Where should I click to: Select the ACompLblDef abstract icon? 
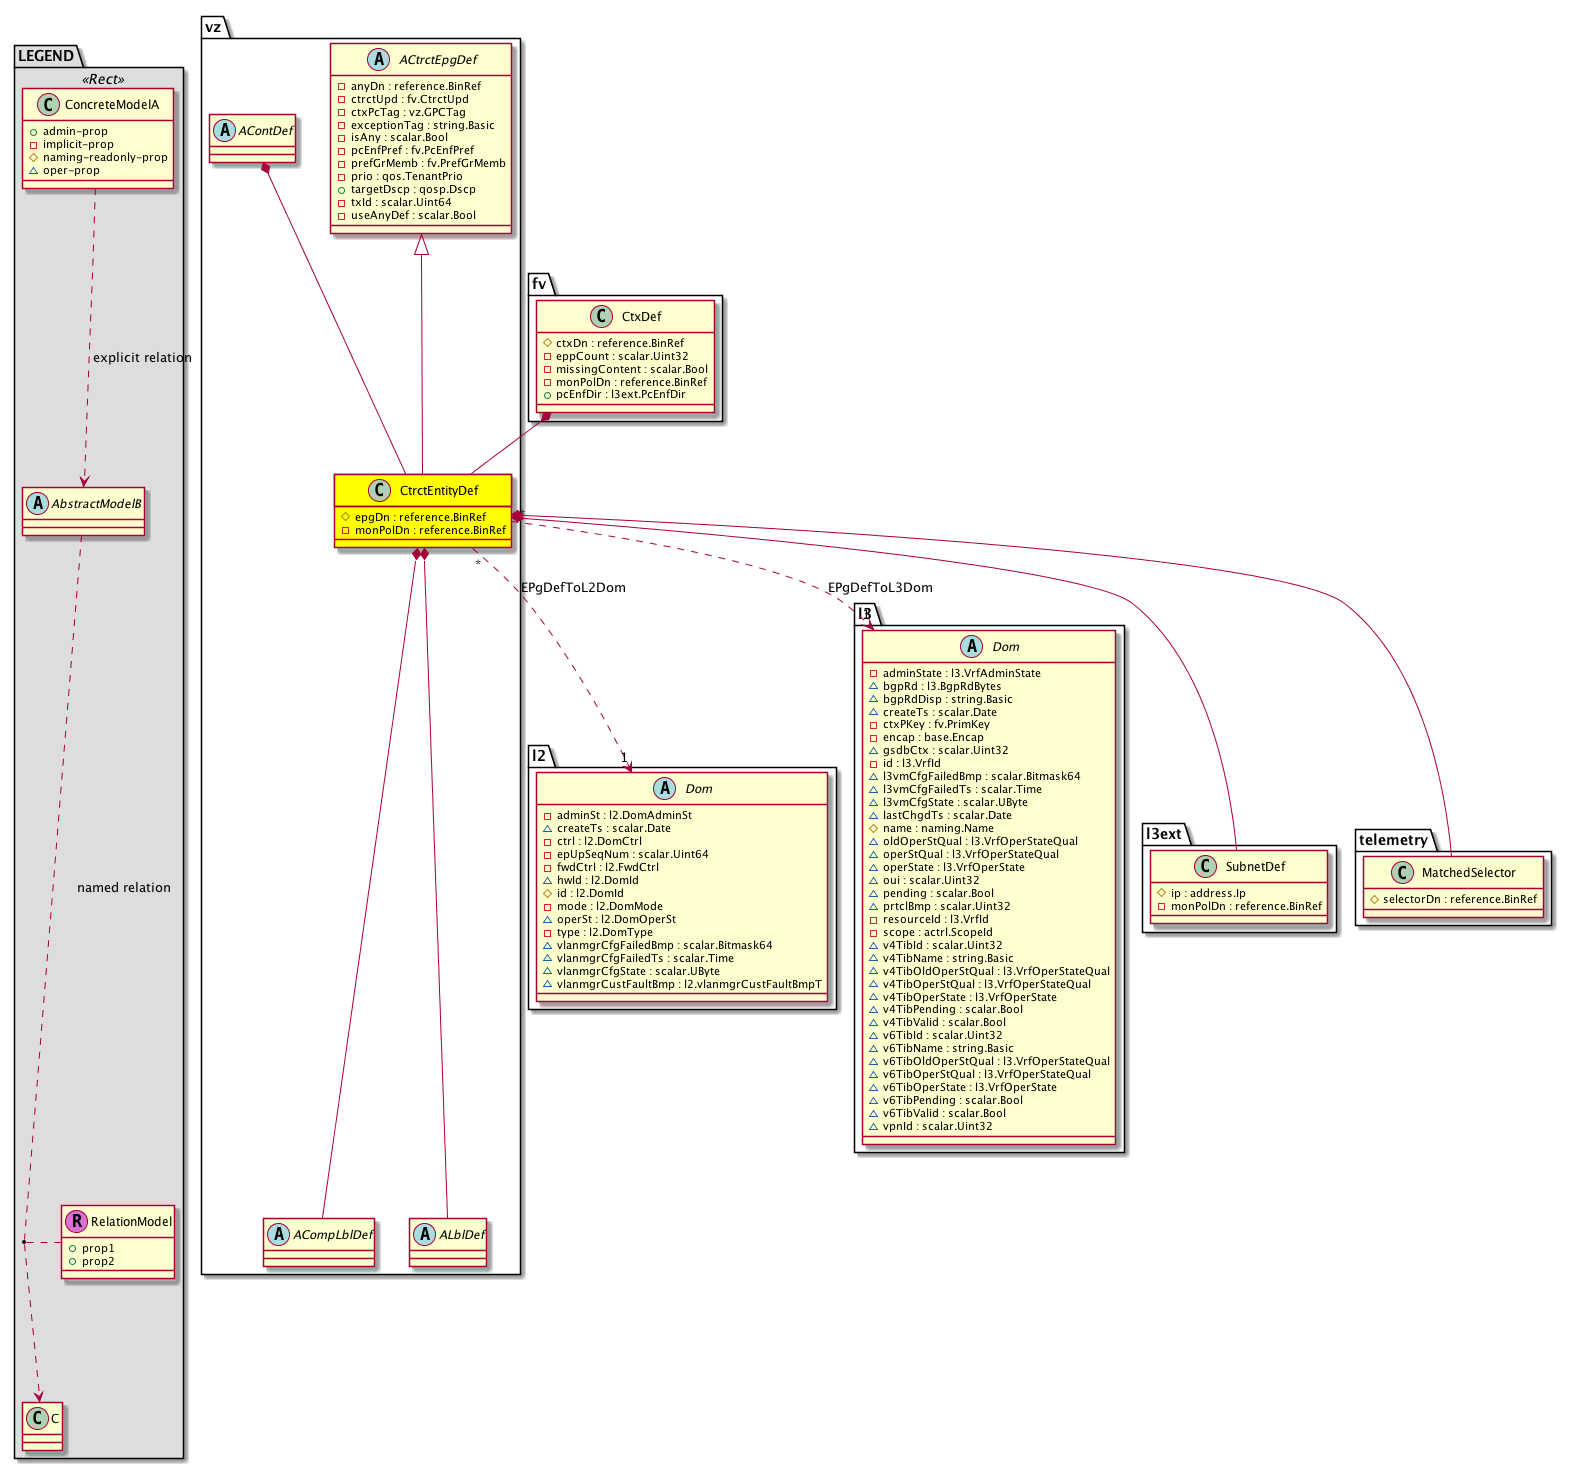tap(279, 1235)
